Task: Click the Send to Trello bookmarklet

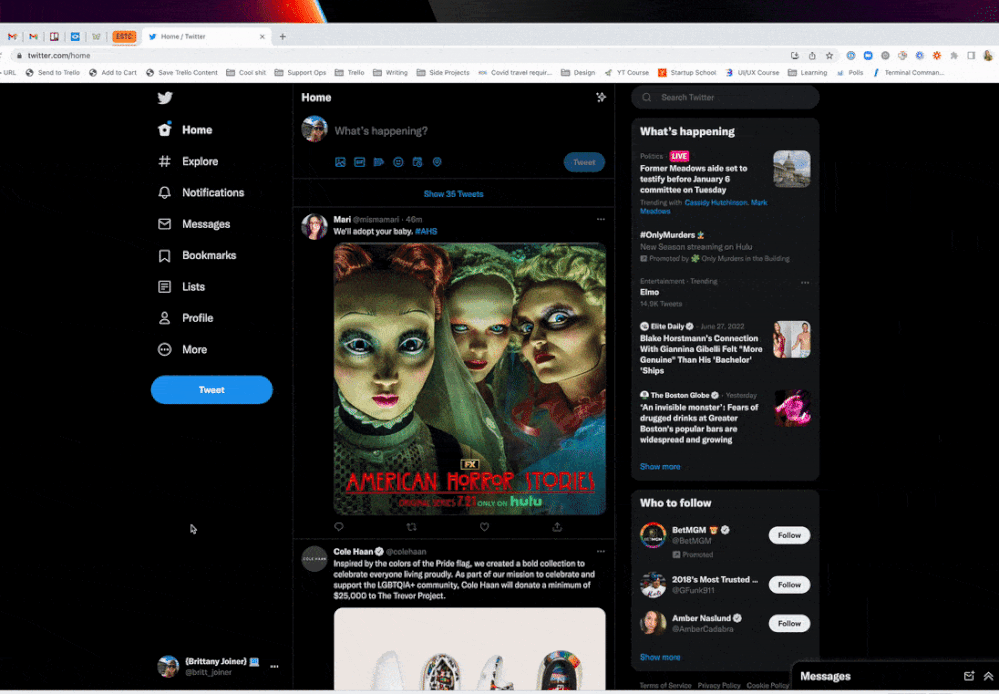Action: [53, 73]
